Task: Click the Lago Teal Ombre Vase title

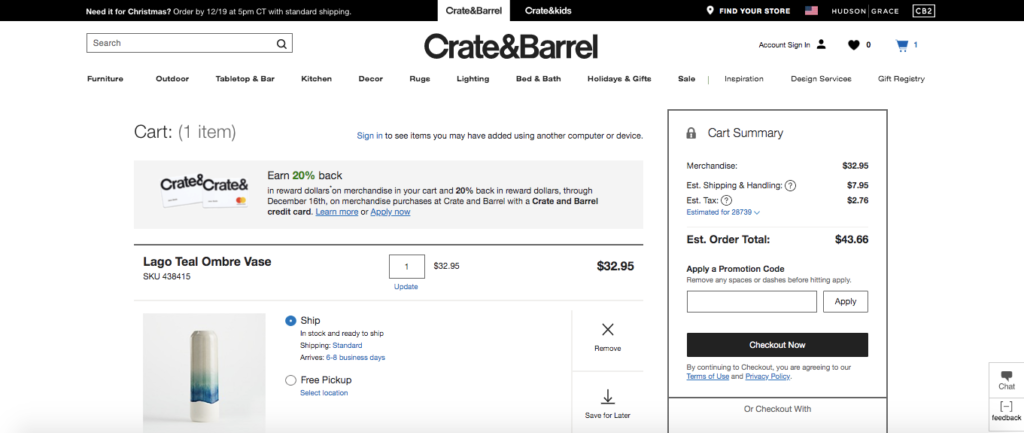Action: coord(207,262)
